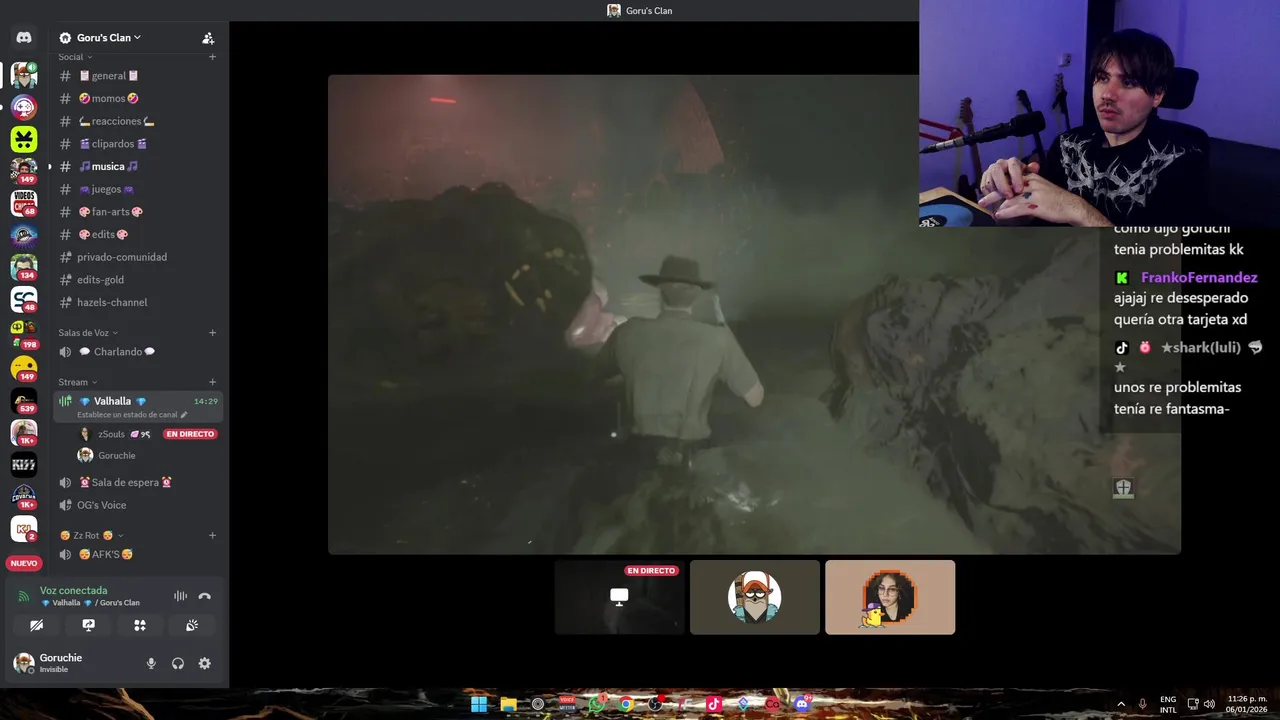The height and width of the screenshot is (720, 1280).
Task: Add channel to Stream category plus
Action: coord(212,382)
